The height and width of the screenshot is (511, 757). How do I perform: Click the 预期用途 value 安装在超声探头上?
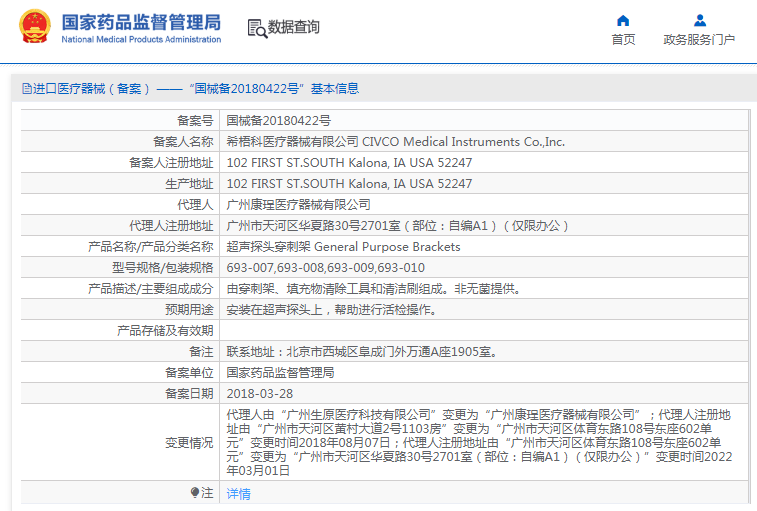[x=332, y=310]
